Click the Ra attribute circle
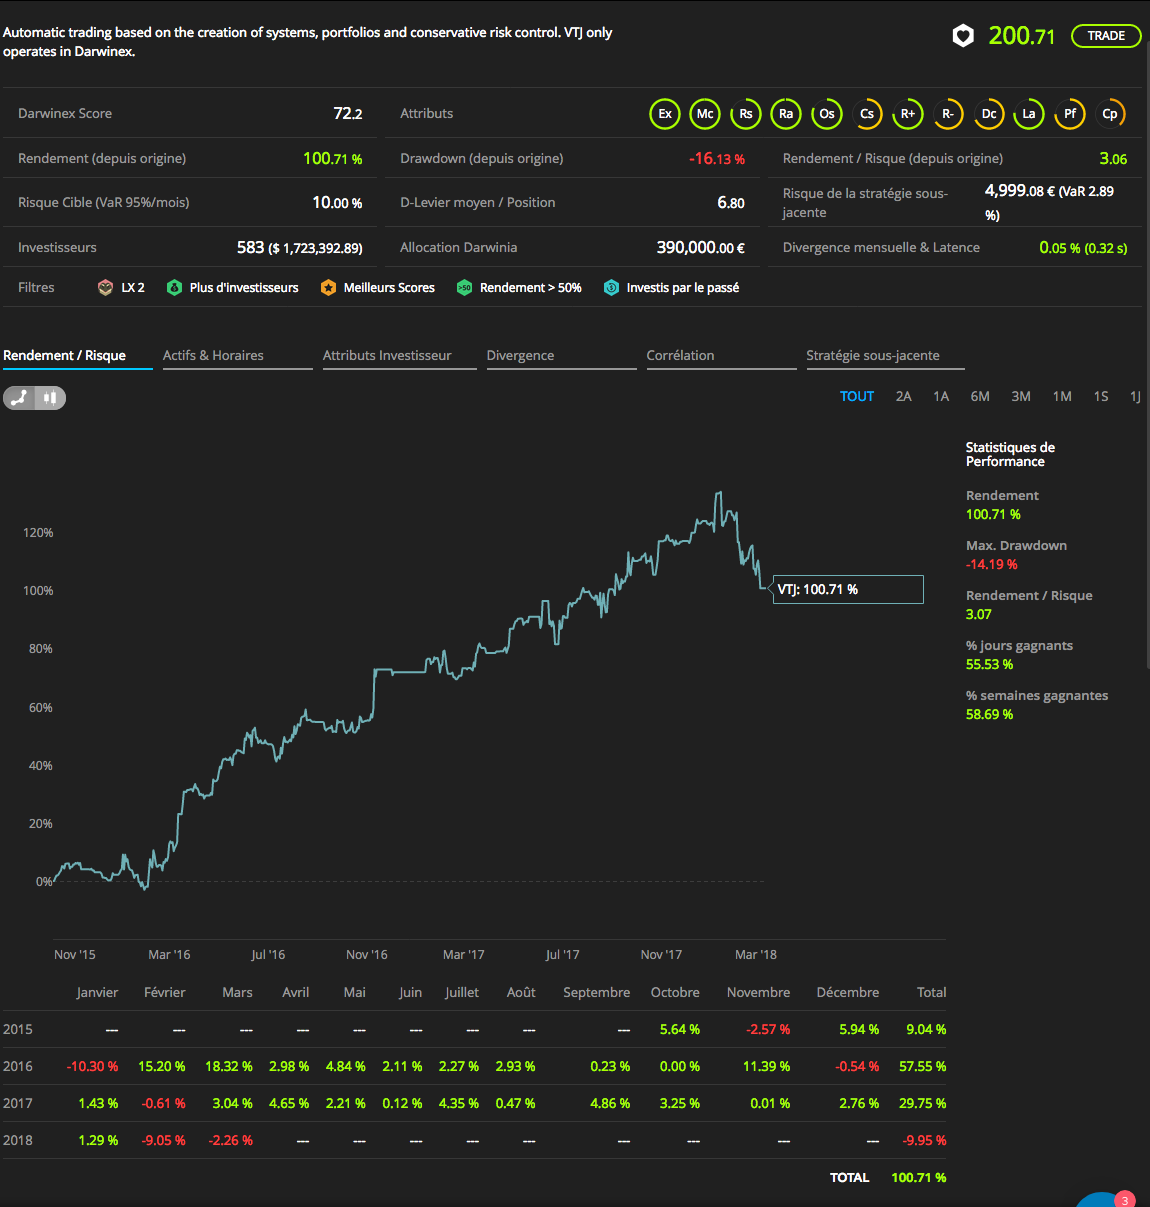 pyautogui.click(x=786, y=114)
